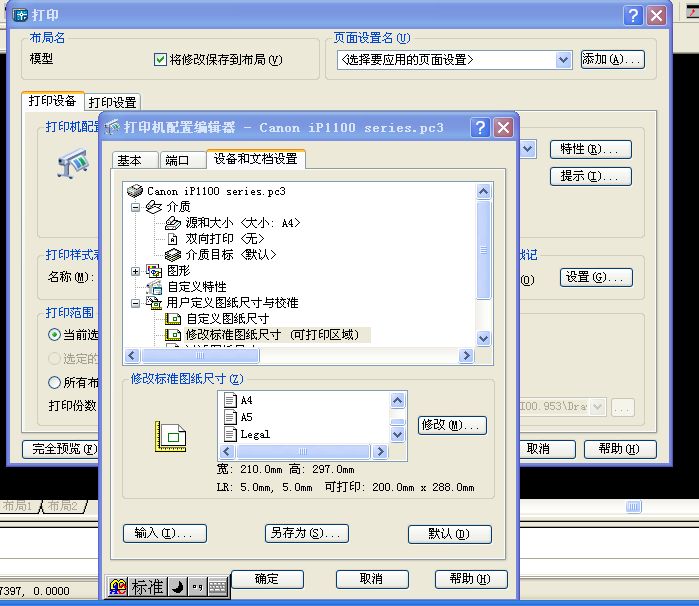
Task: Click the paper size preview icon with yellow ruler
Action: tap(170, 437)
